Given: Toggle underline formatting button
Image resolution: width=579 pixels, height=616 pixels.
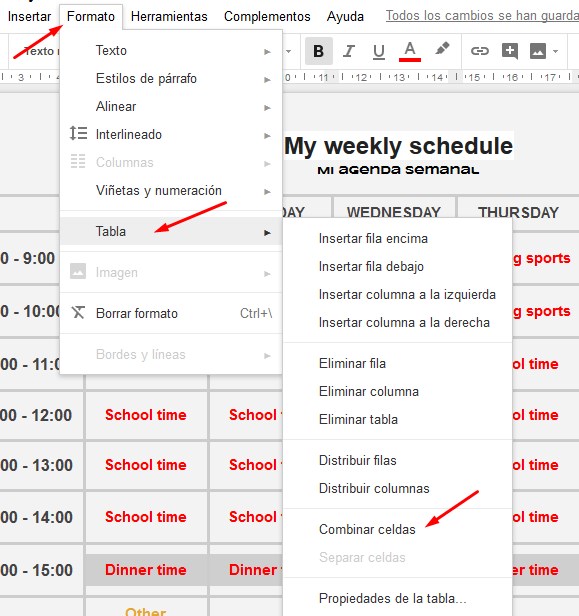Looking at the screenshot, I should click(379, 51).
